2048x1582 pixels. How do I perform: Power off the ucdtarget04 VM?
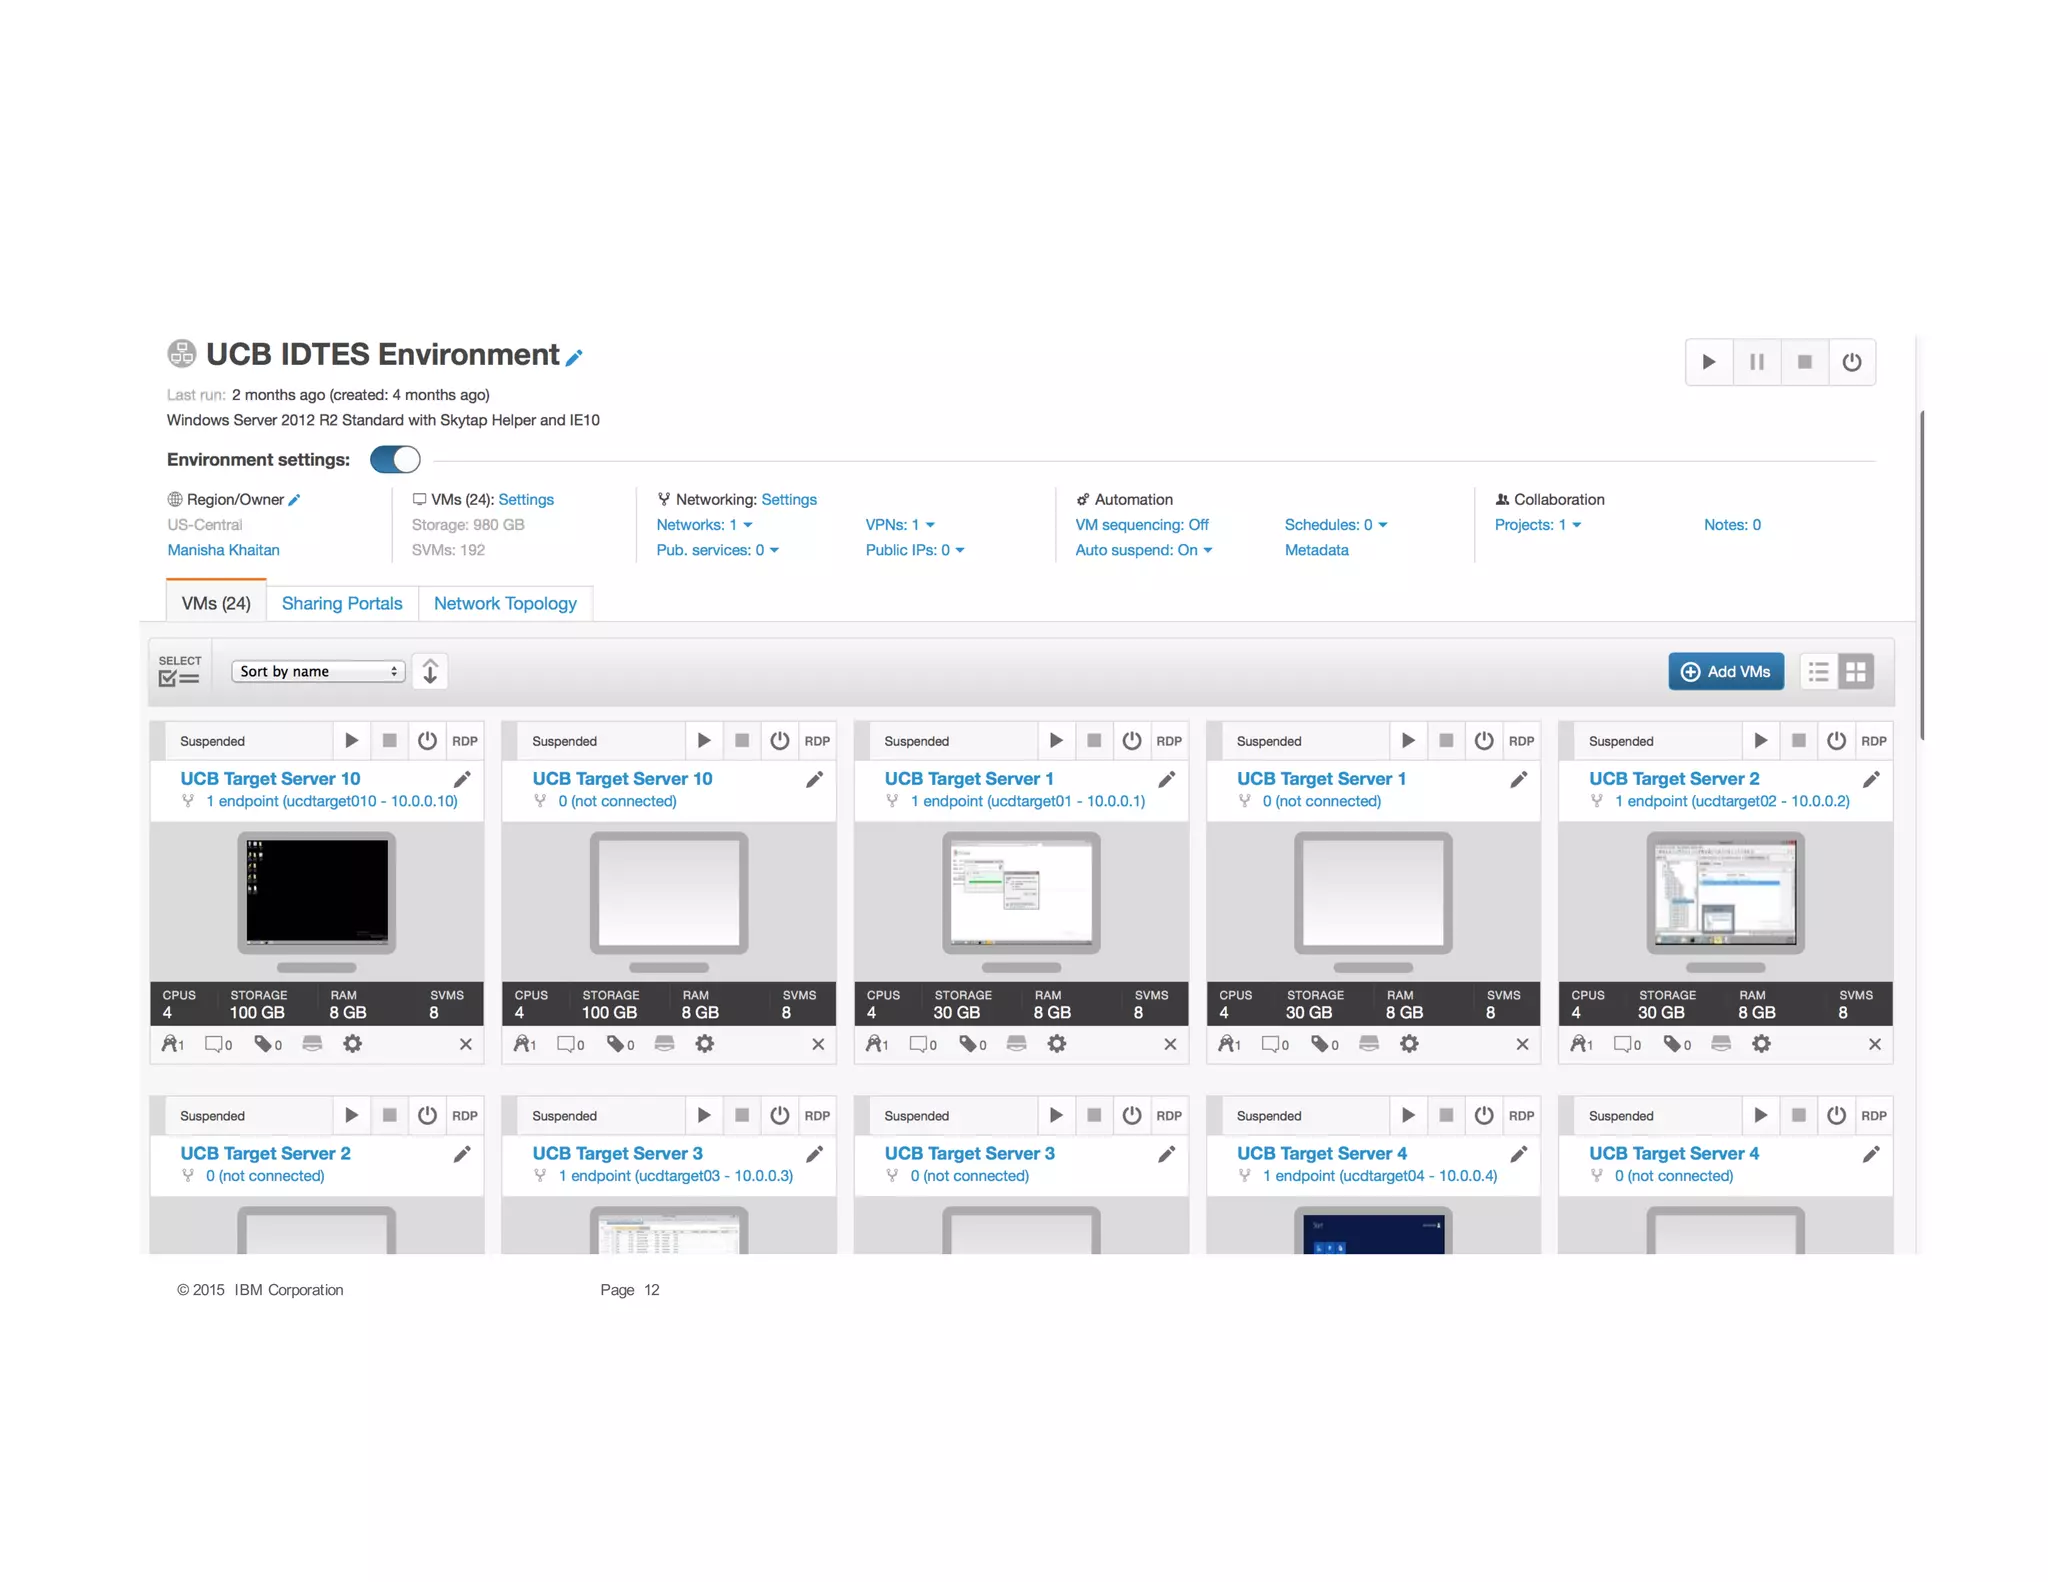coord(1484,1116)
